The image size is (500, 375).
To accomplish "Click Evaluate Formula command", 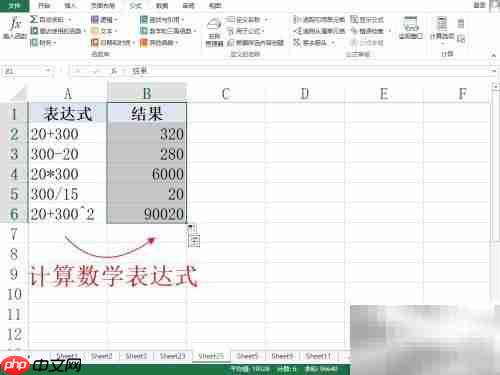I will pos(367,43).
